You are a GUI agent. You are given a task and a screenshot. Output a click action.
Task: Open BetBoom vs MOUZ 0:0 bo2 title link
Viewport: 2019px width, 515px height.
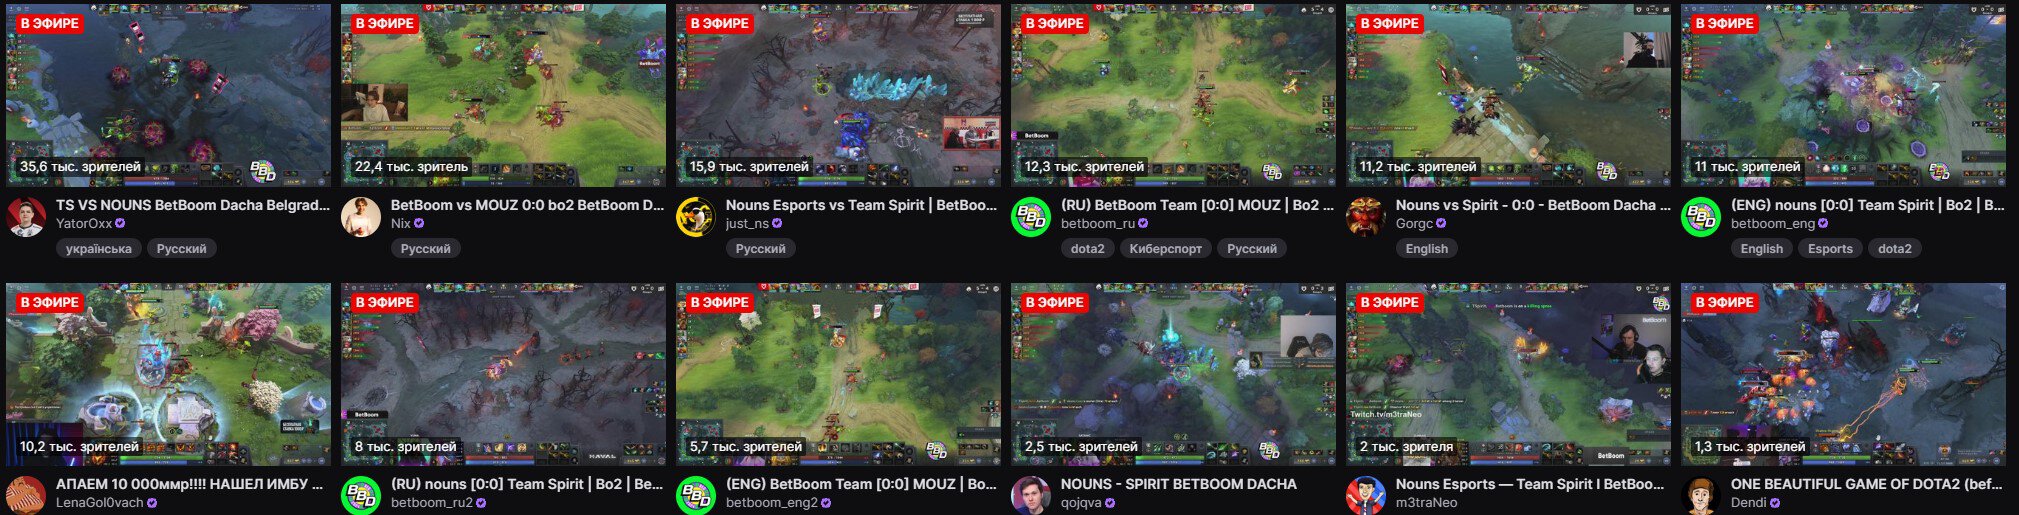pyautogui.click(x=528, y=205)
